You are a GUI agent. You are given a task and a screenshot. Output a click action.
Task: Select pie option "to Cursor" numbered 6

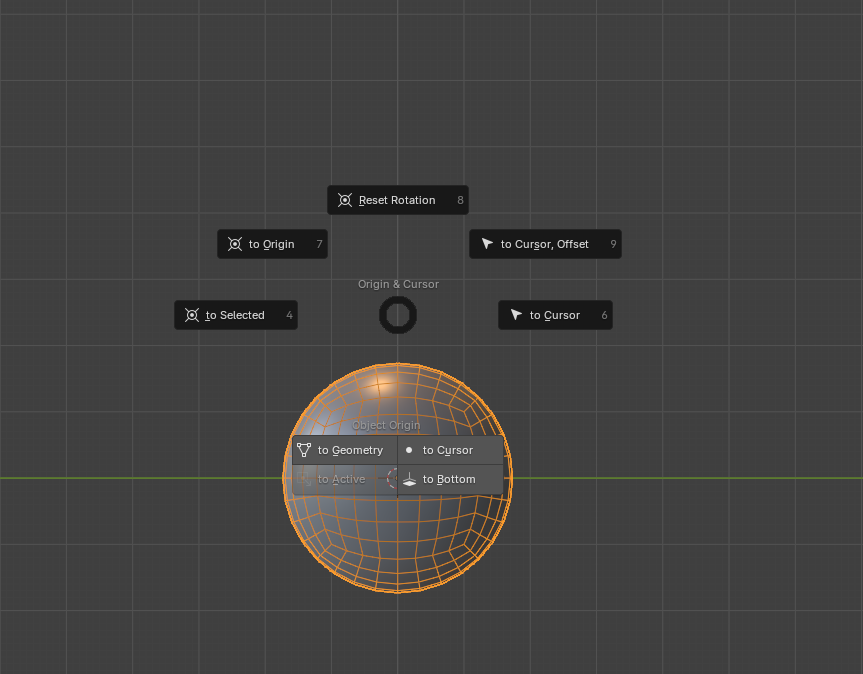555,315
